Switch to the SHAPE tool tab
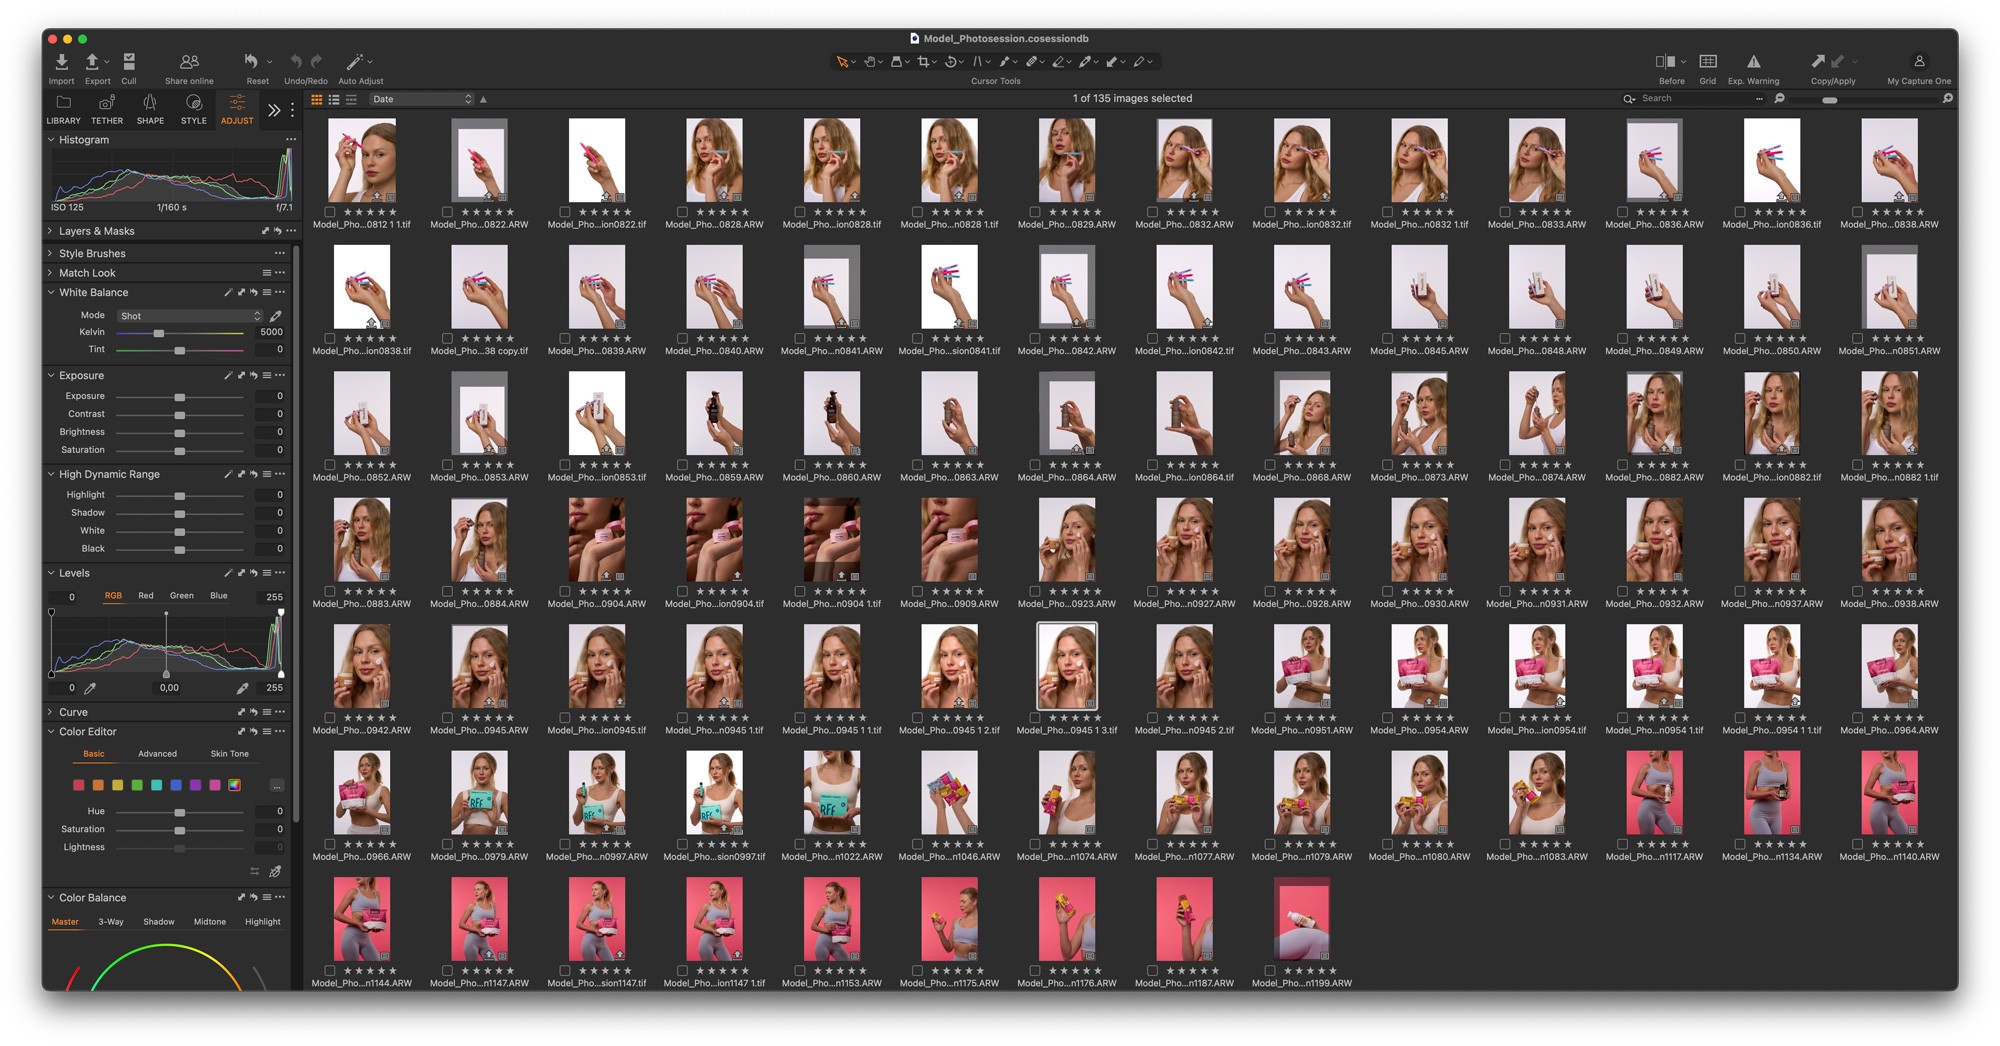Viewport: 2000px width, 1046px height. 150,109
